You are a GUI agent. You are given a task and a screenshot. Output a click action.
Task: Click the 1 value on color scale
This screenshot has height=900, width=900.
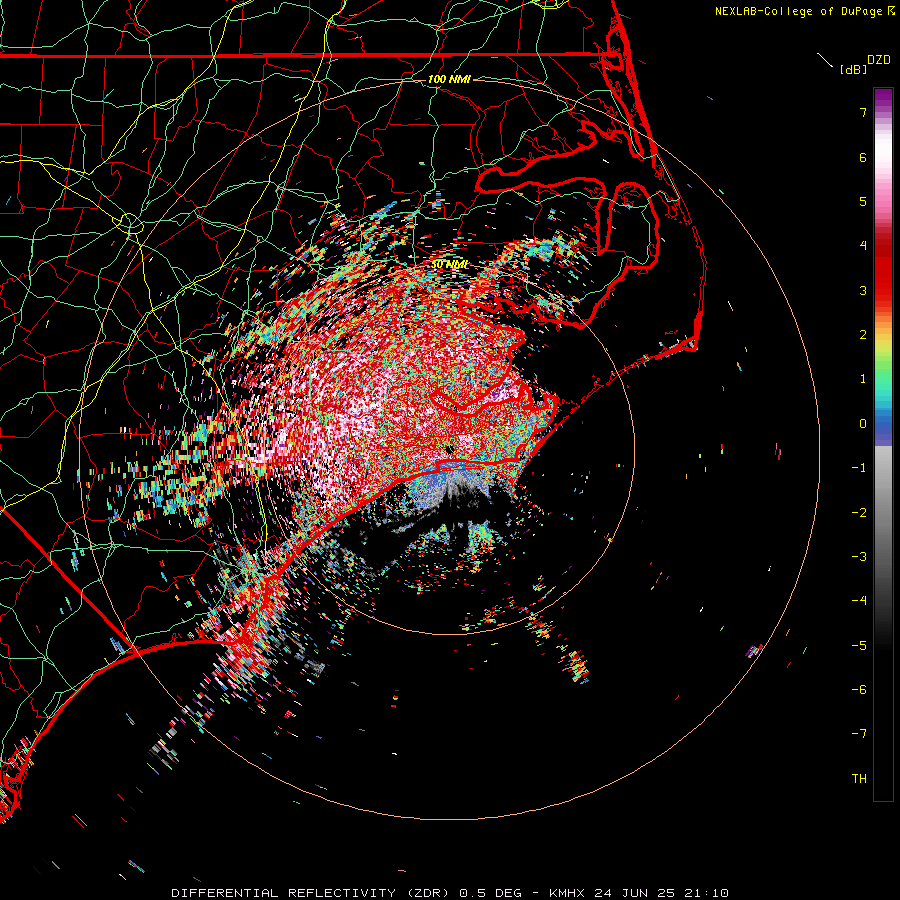(x=863, y=379)
